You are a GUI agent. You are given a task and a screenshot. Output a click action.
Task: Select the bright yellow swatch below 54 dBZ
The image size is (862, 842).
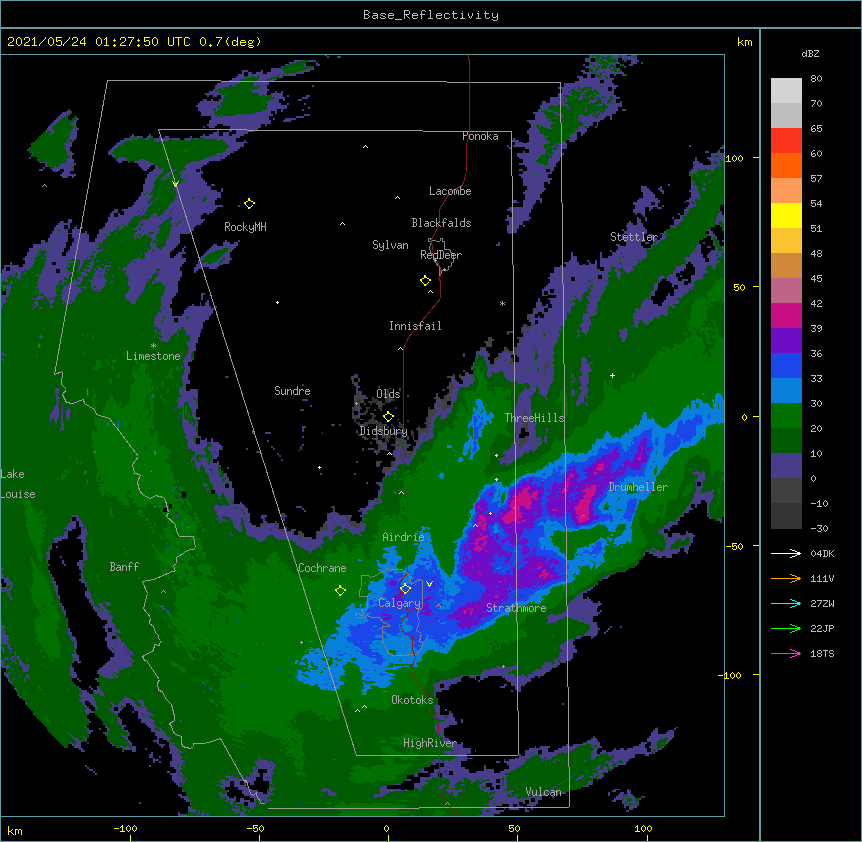tap(786, 216)
